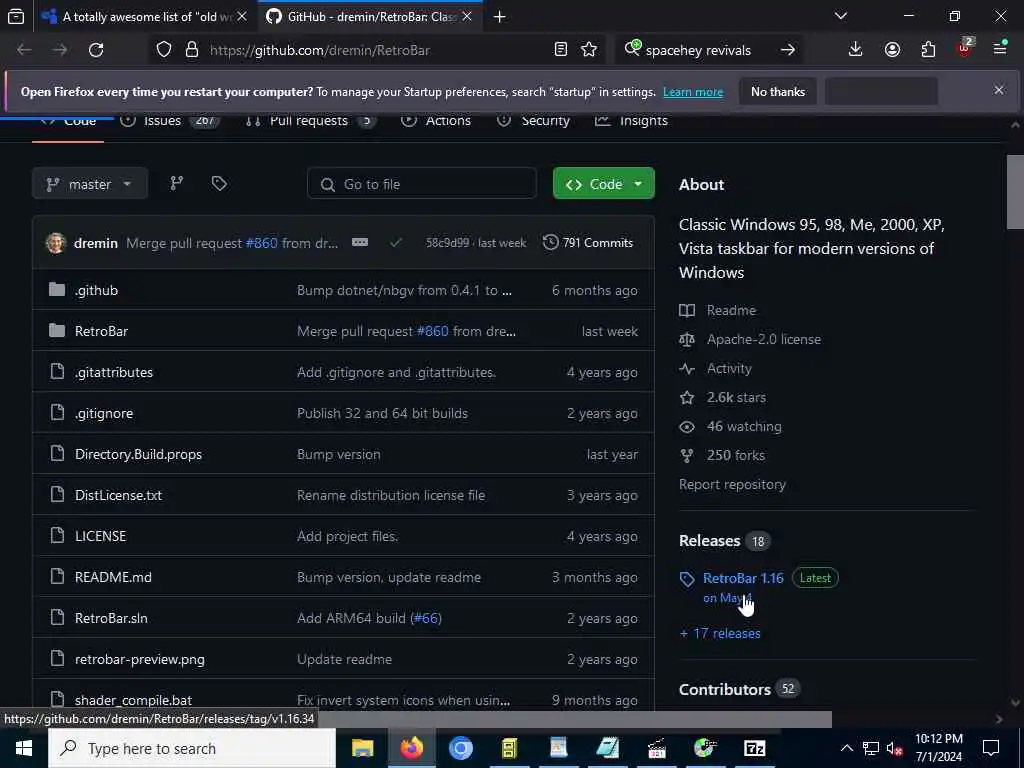The height and width of the screenshot is (768, 1024).
Task: Switch to the Pull requests tab
Action: (x=310, y=121)
